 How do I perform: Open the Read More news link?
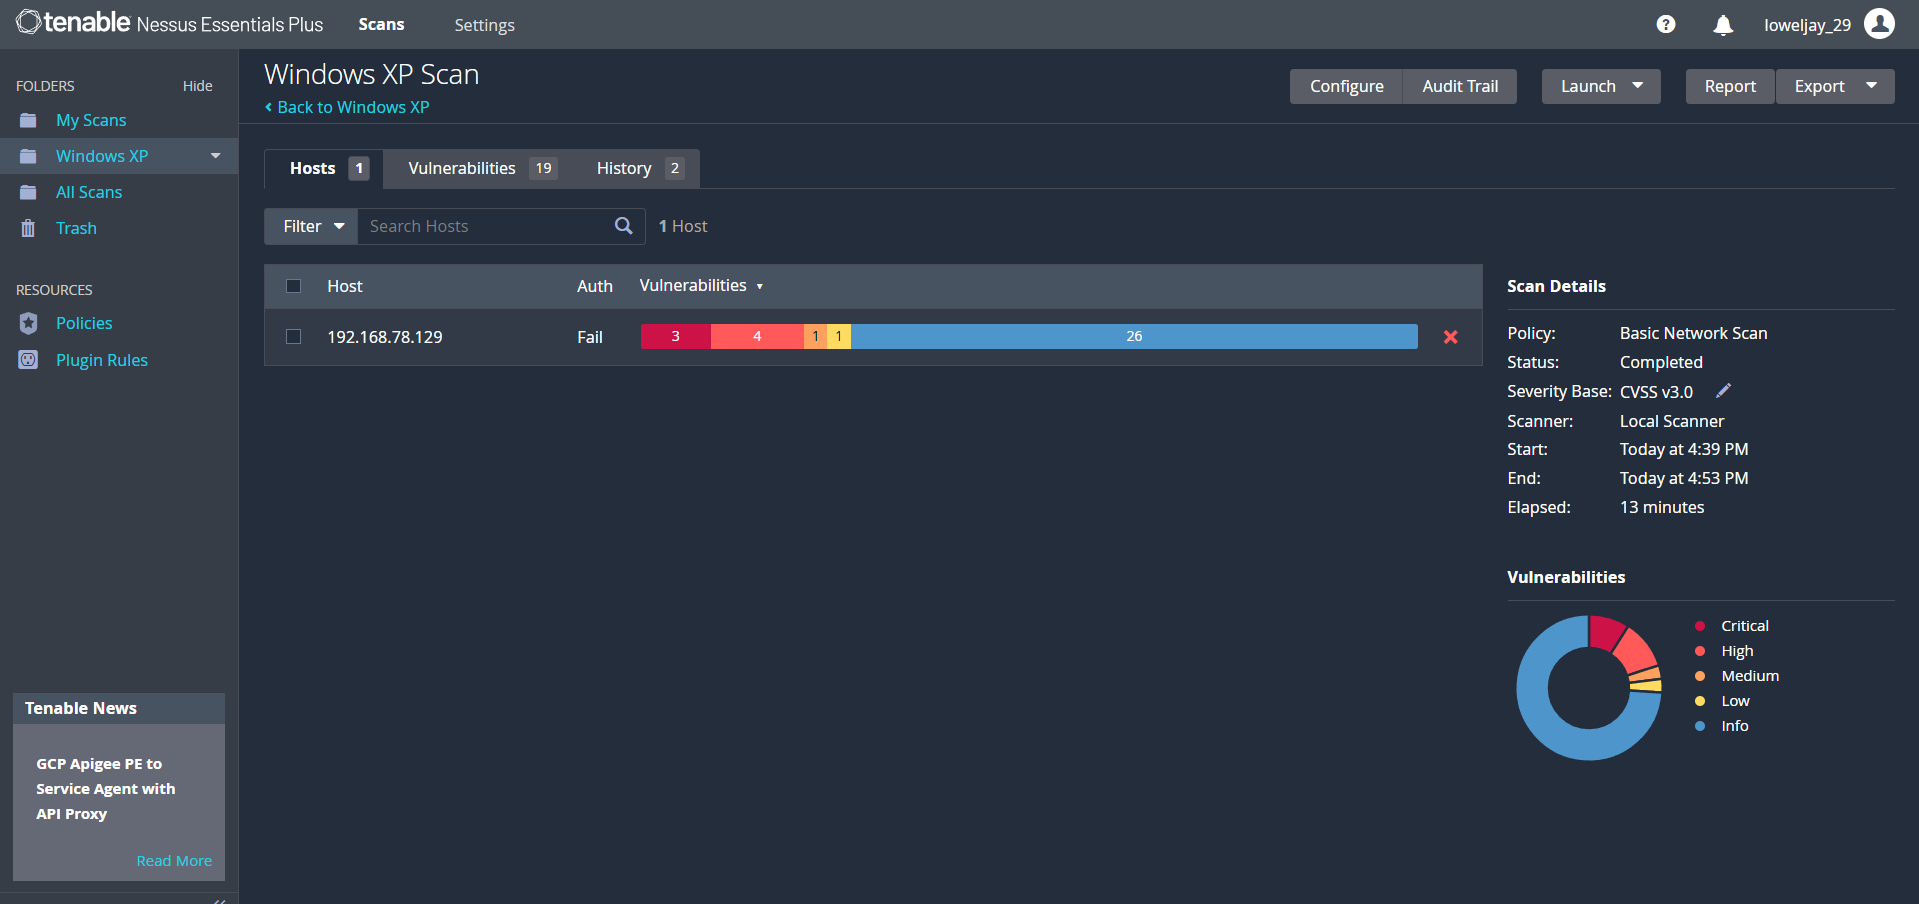[x=174, y=861]
